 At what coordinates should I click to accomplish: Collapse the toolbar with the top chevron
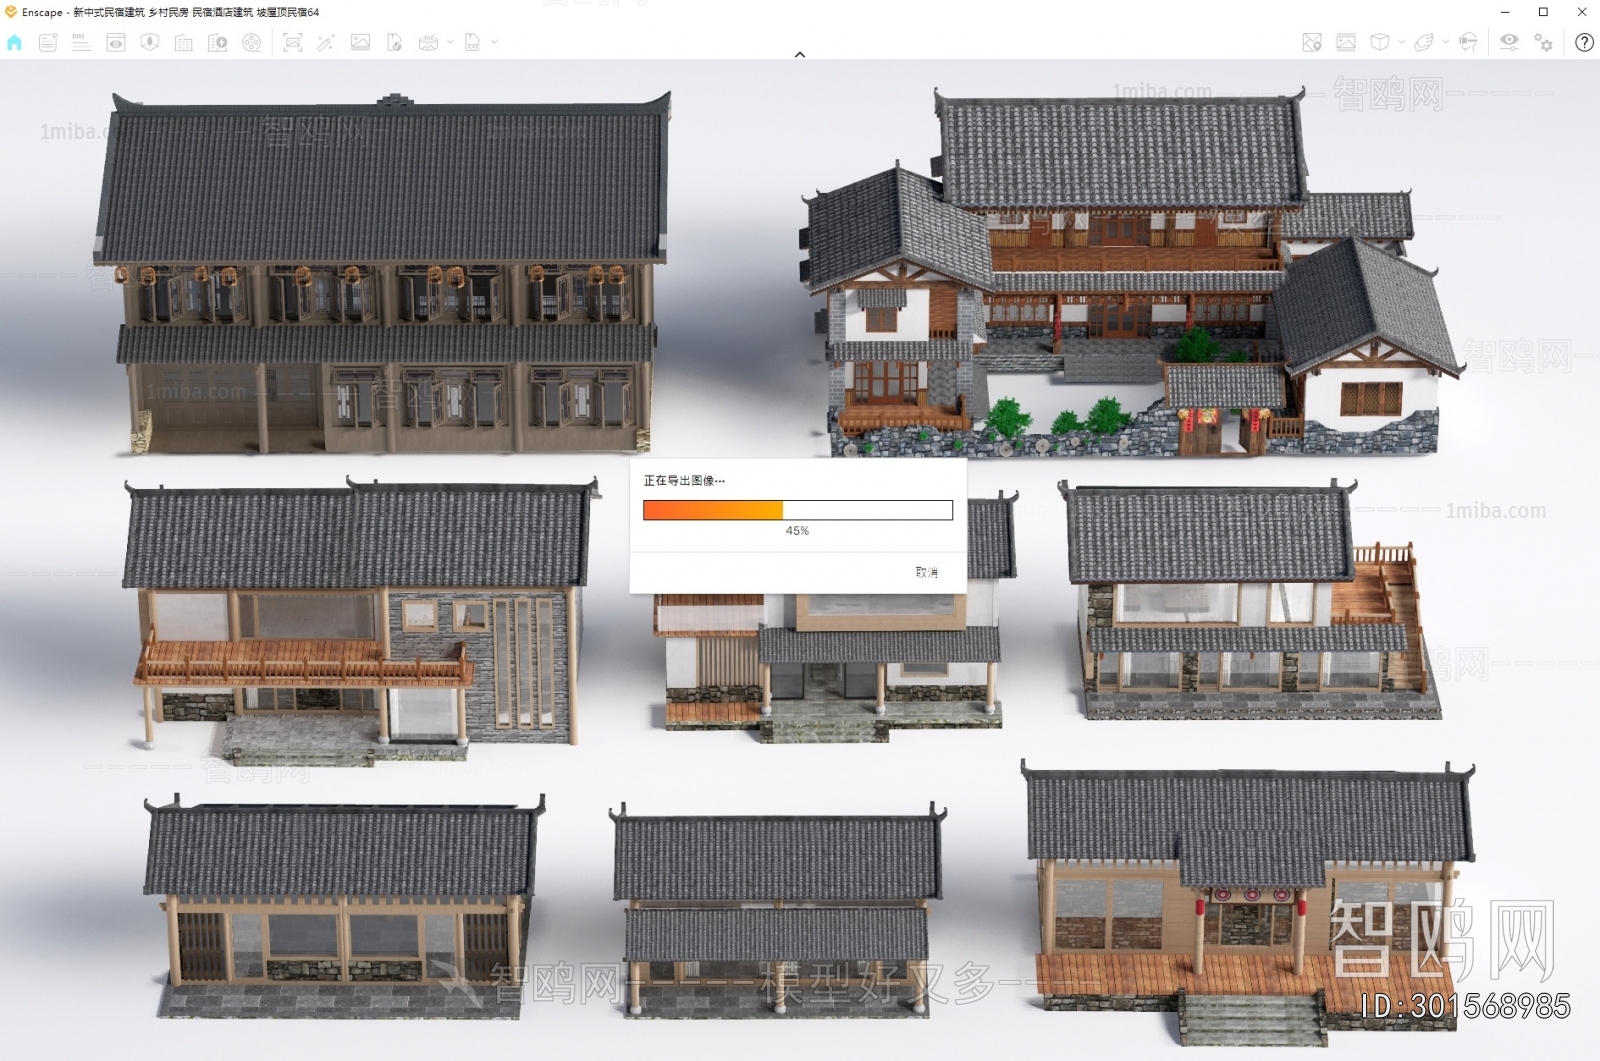(x=799, y=54)
